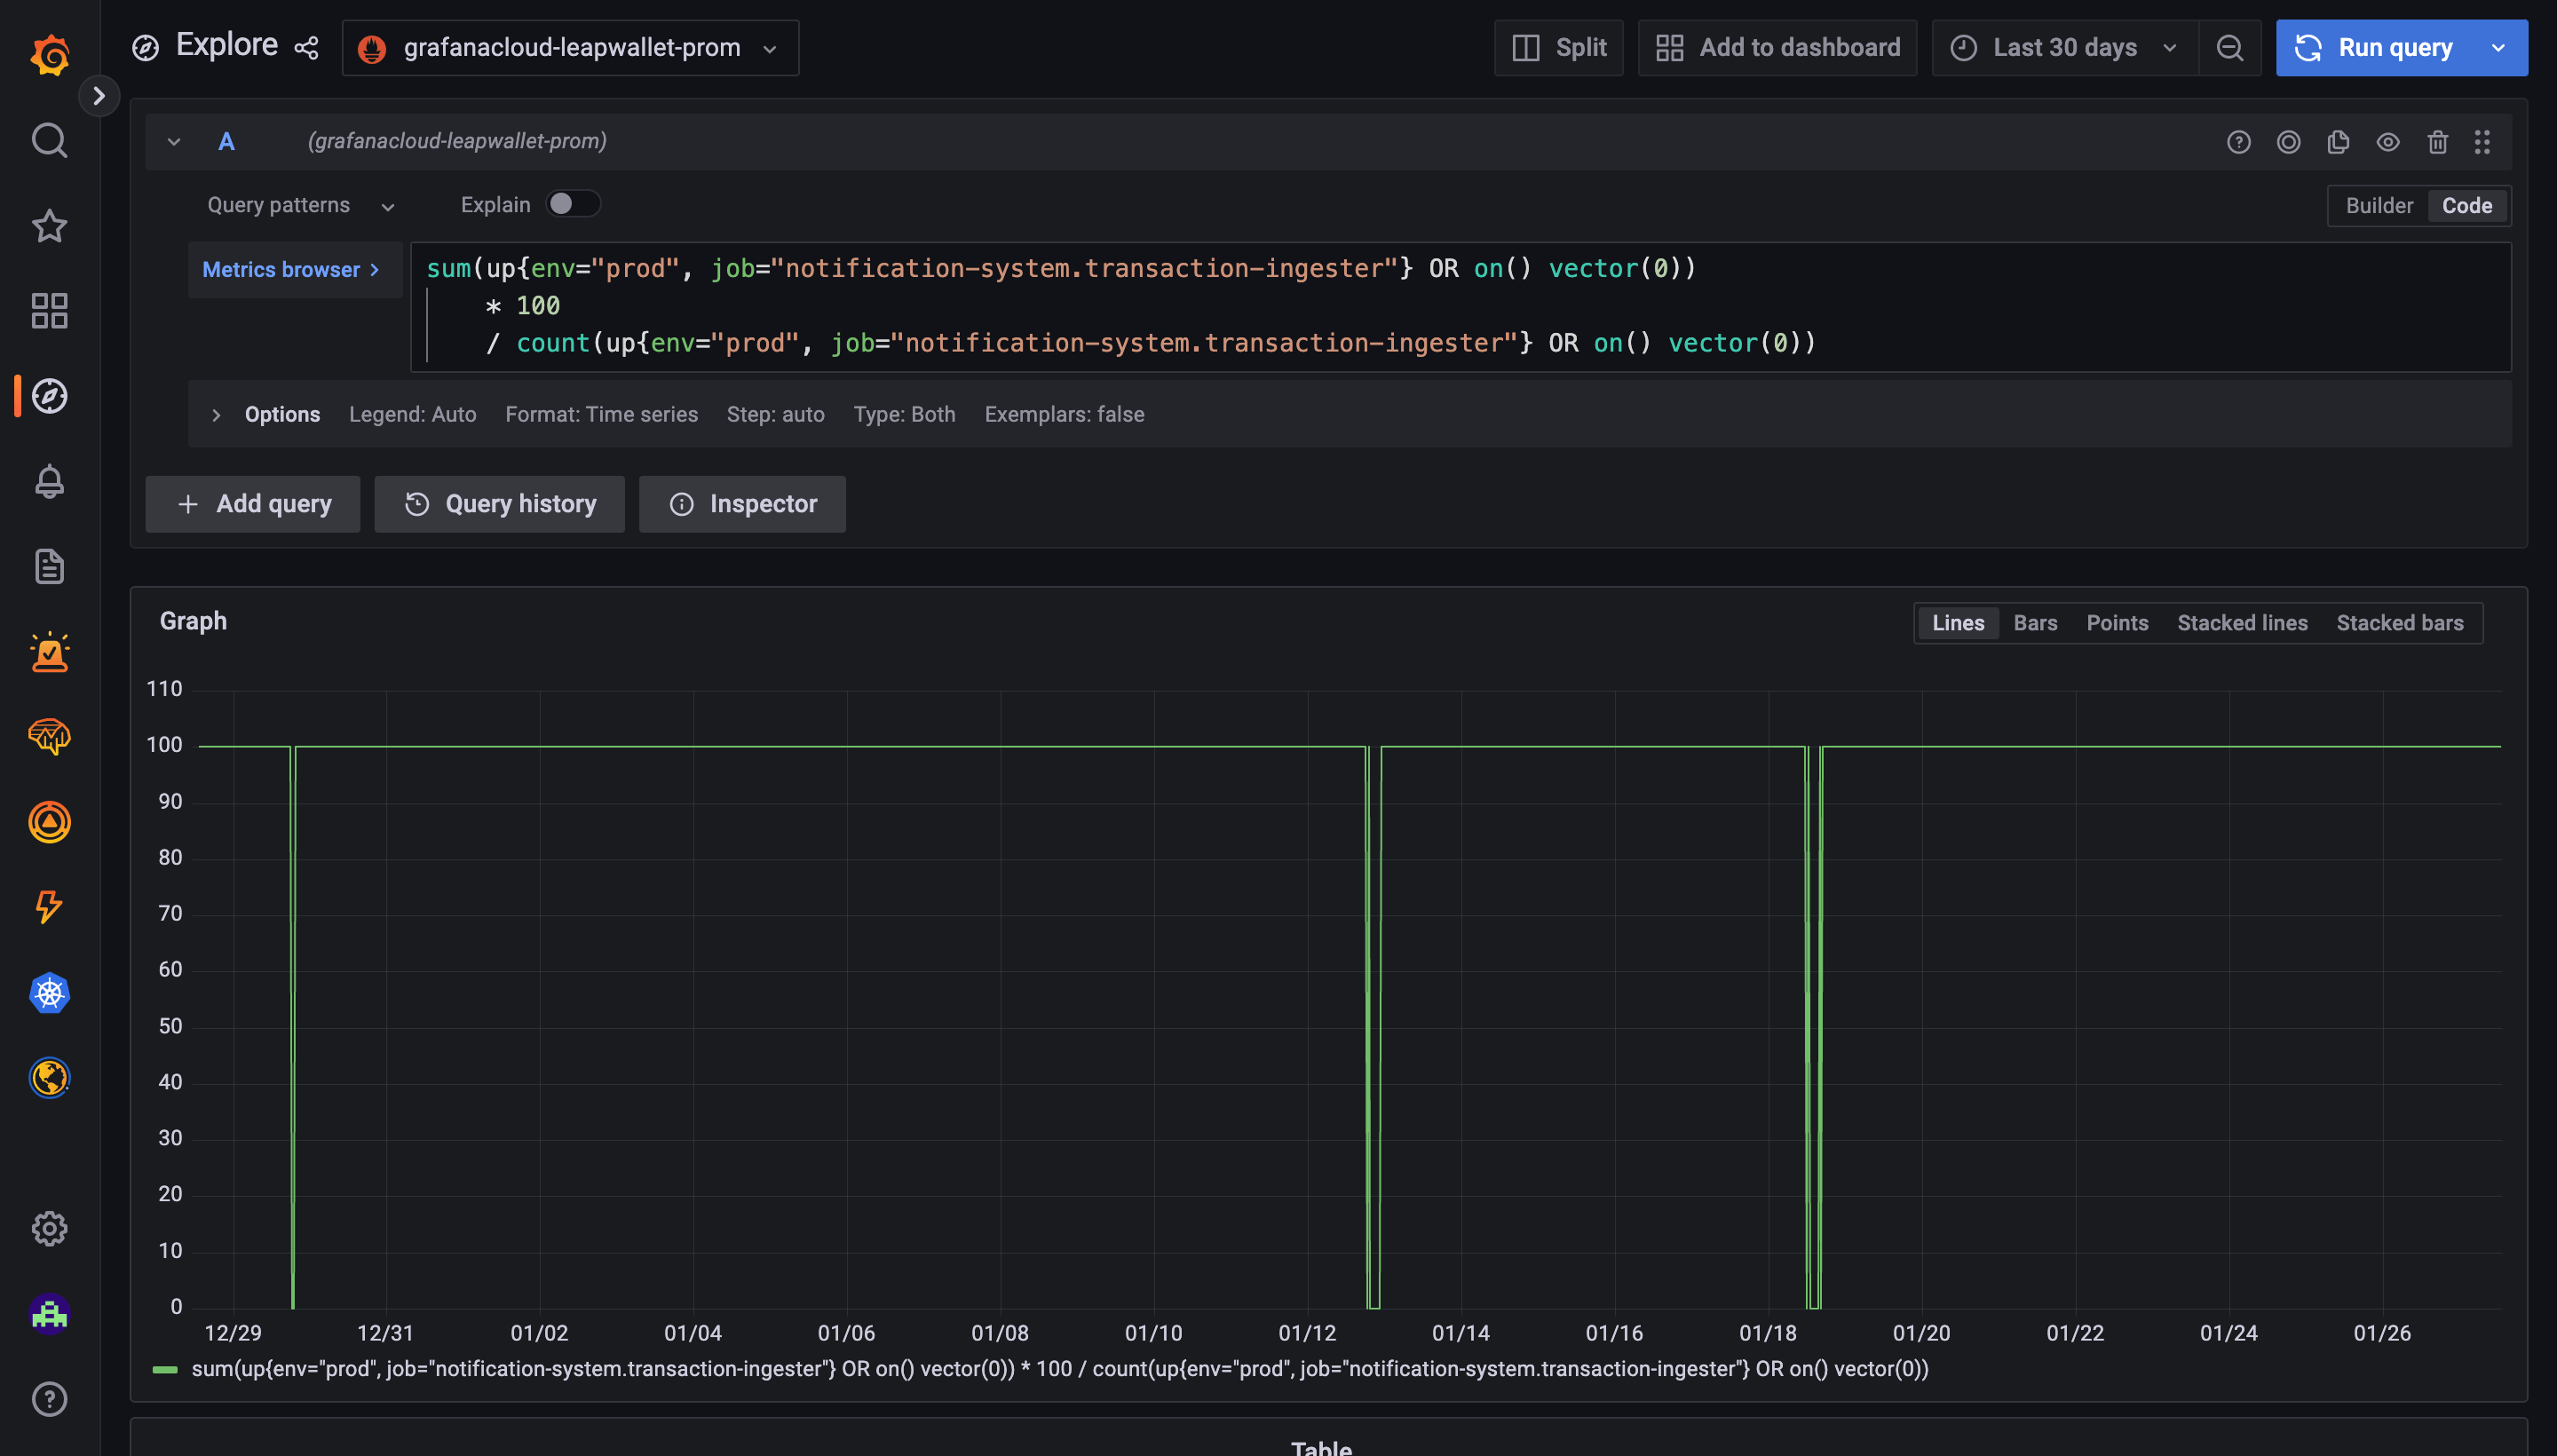Image resolution: width=2557 pixels, height=1456 pixels.
Task: Open the Last 30 days time picker
Action: (2064, 48)
